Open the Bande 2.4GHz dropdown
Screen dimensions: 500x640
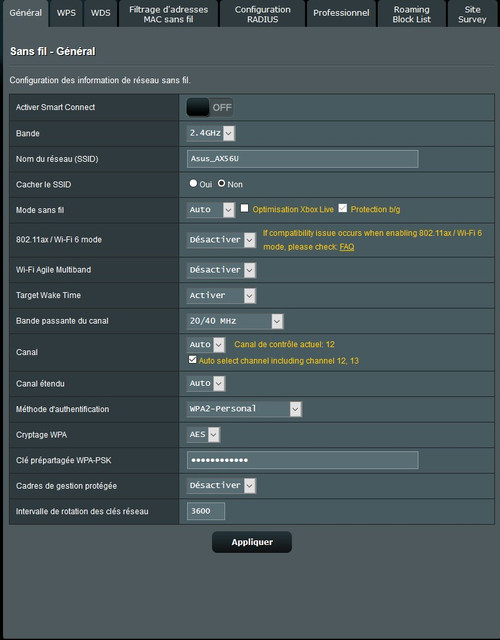211,133
